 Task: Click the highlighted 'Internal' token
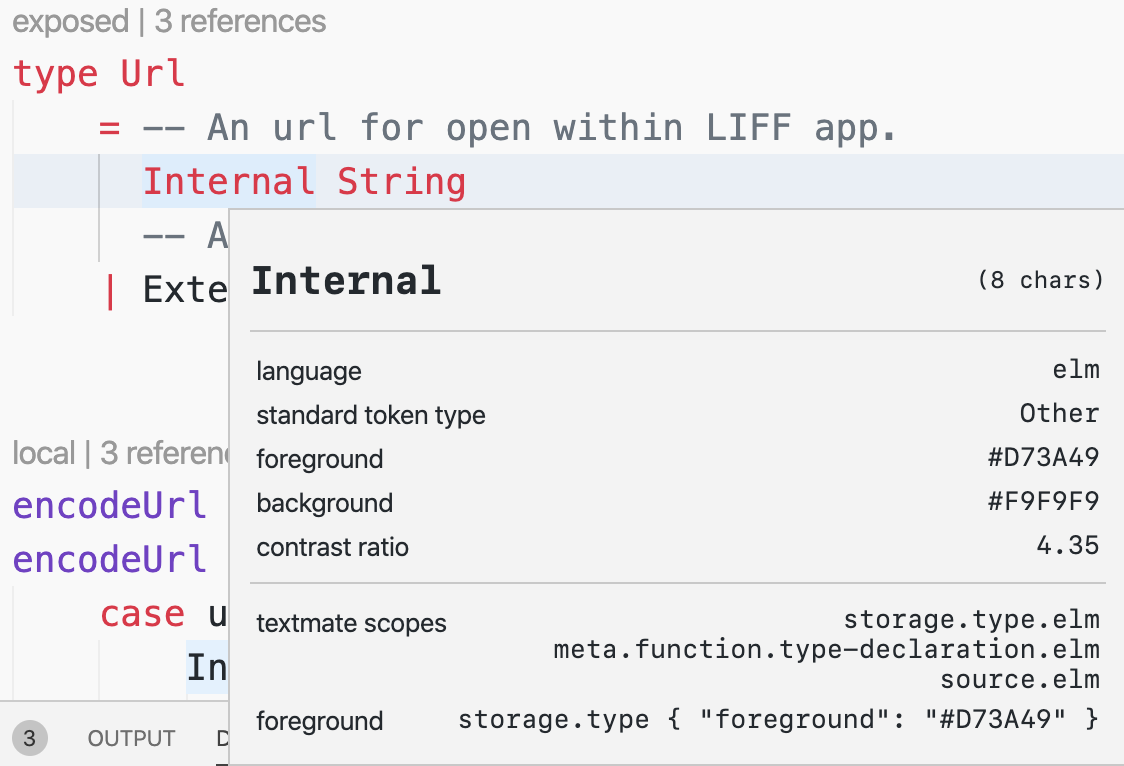(x=227, y=181)
